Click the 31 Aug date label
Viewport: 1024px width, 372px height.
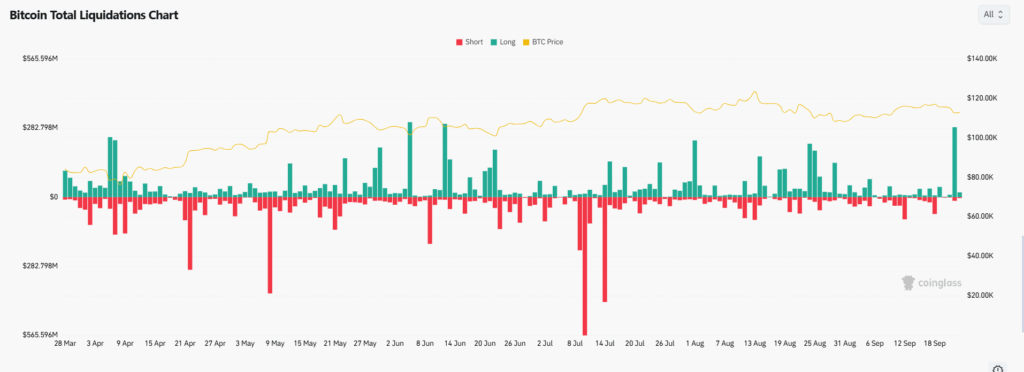(845, 343)
